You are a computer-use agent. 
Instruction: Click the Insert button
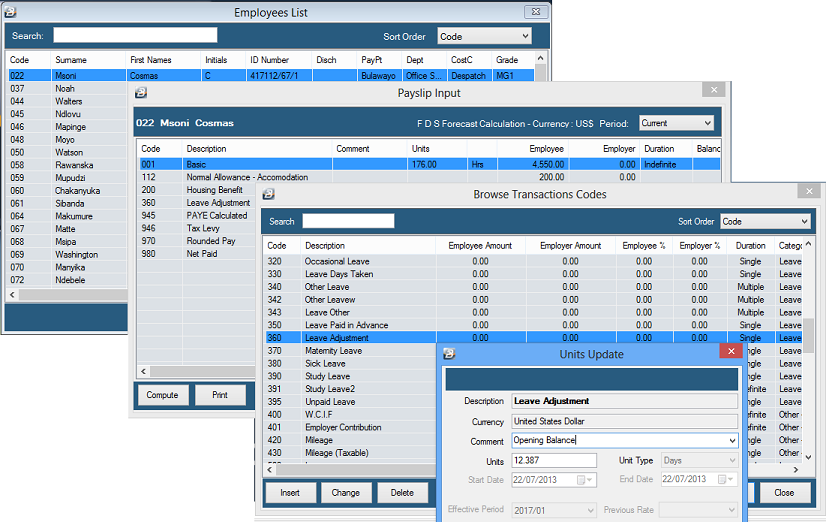(290, 493)
